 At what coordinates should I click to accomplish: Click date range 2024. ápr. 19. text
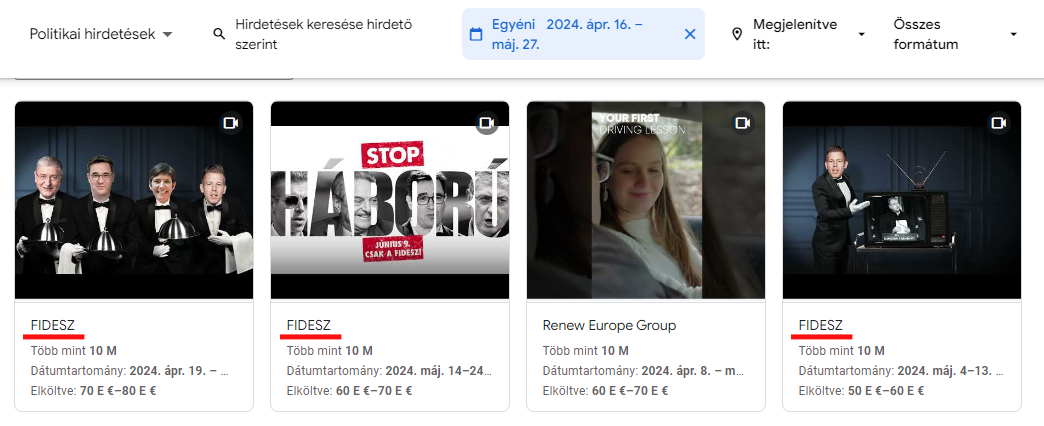coord(179,371)
